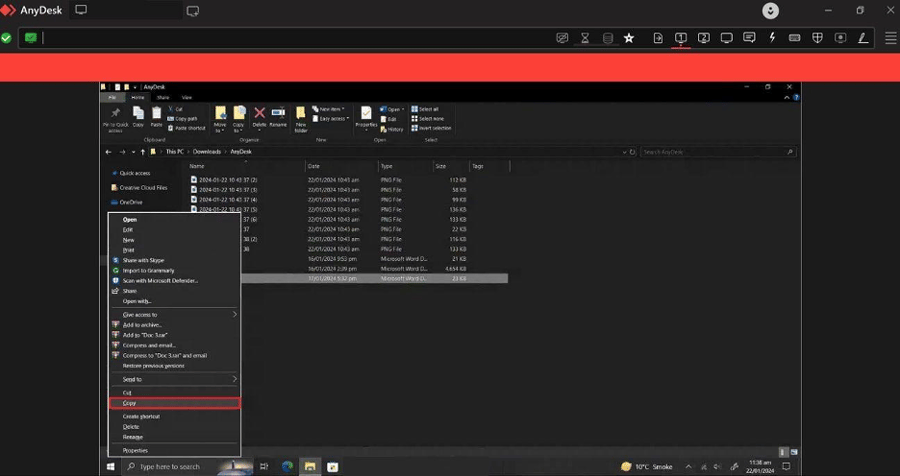Choose Properties in the context menu
The width and height of the screenshot is (900, 476).
(174, 451)
